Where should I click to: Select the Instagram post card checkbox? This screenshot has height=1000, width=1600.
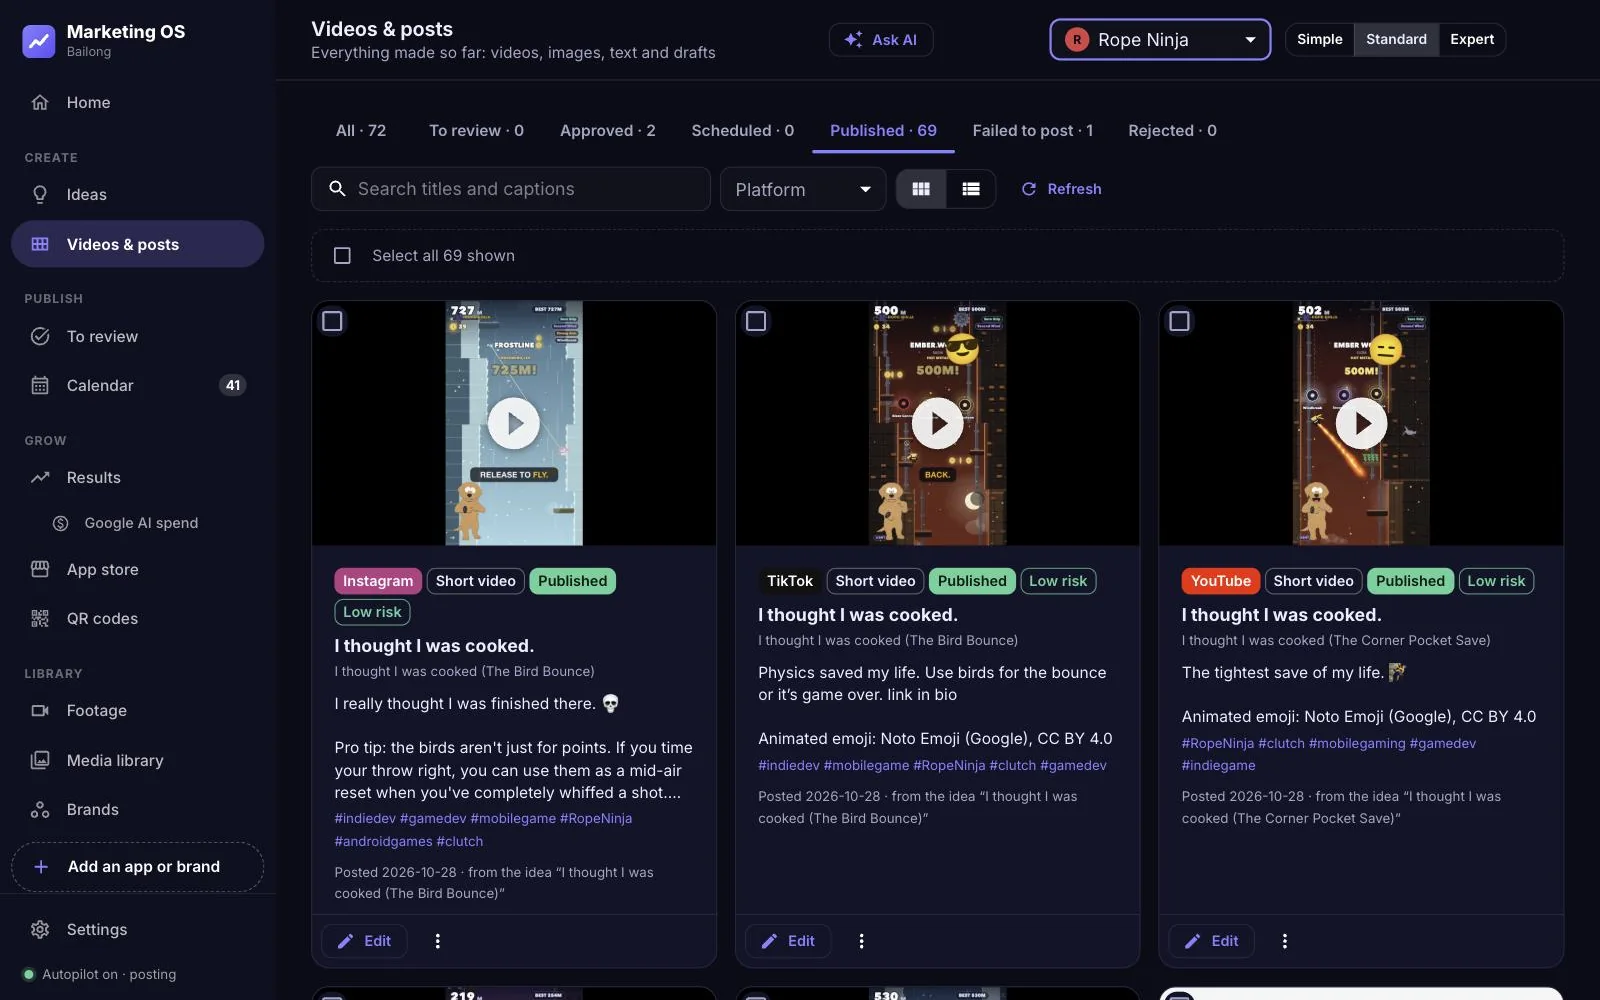point(332,321)
